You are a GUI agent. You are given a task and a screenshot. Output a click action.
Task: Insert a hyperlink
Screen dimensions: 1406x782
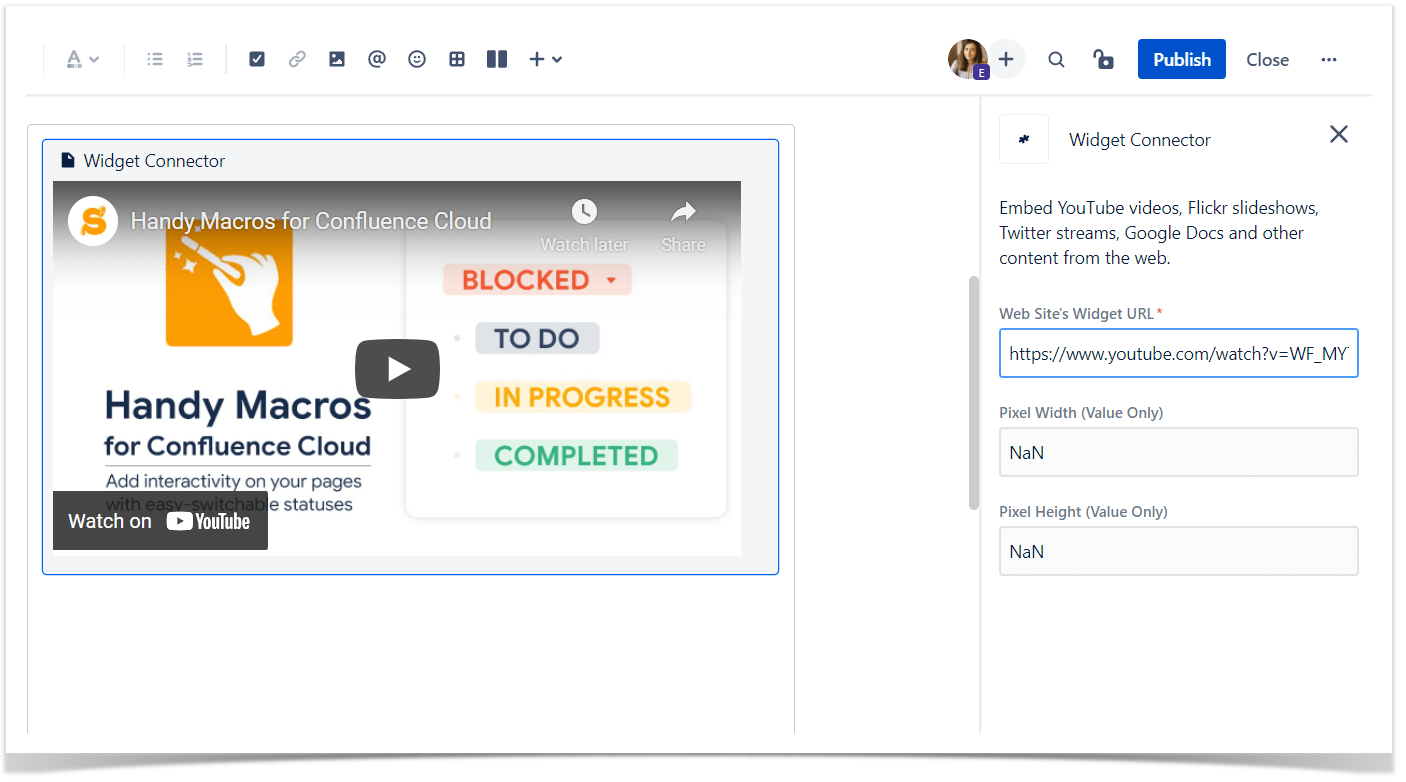(x=297, y=59)
